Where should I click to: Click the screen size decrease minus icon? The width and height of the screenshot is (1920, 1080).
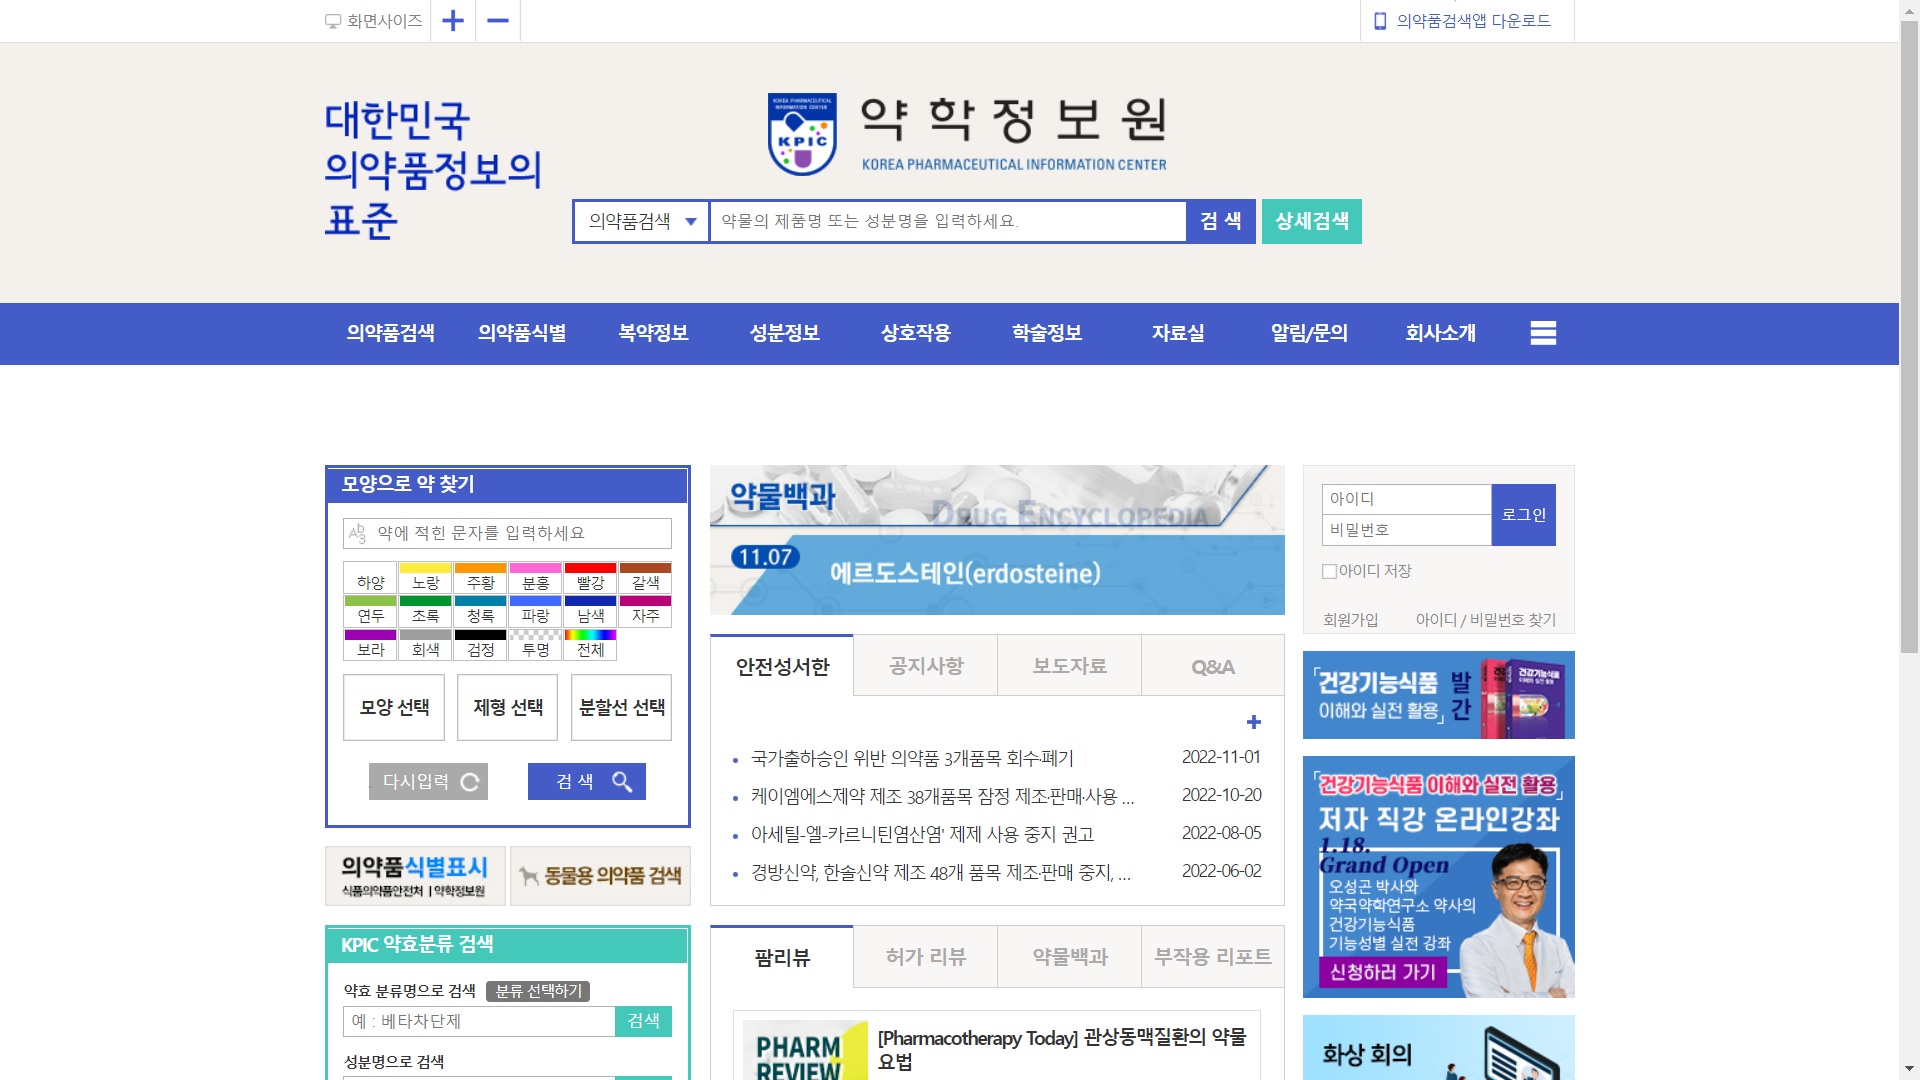coord(498,21)
